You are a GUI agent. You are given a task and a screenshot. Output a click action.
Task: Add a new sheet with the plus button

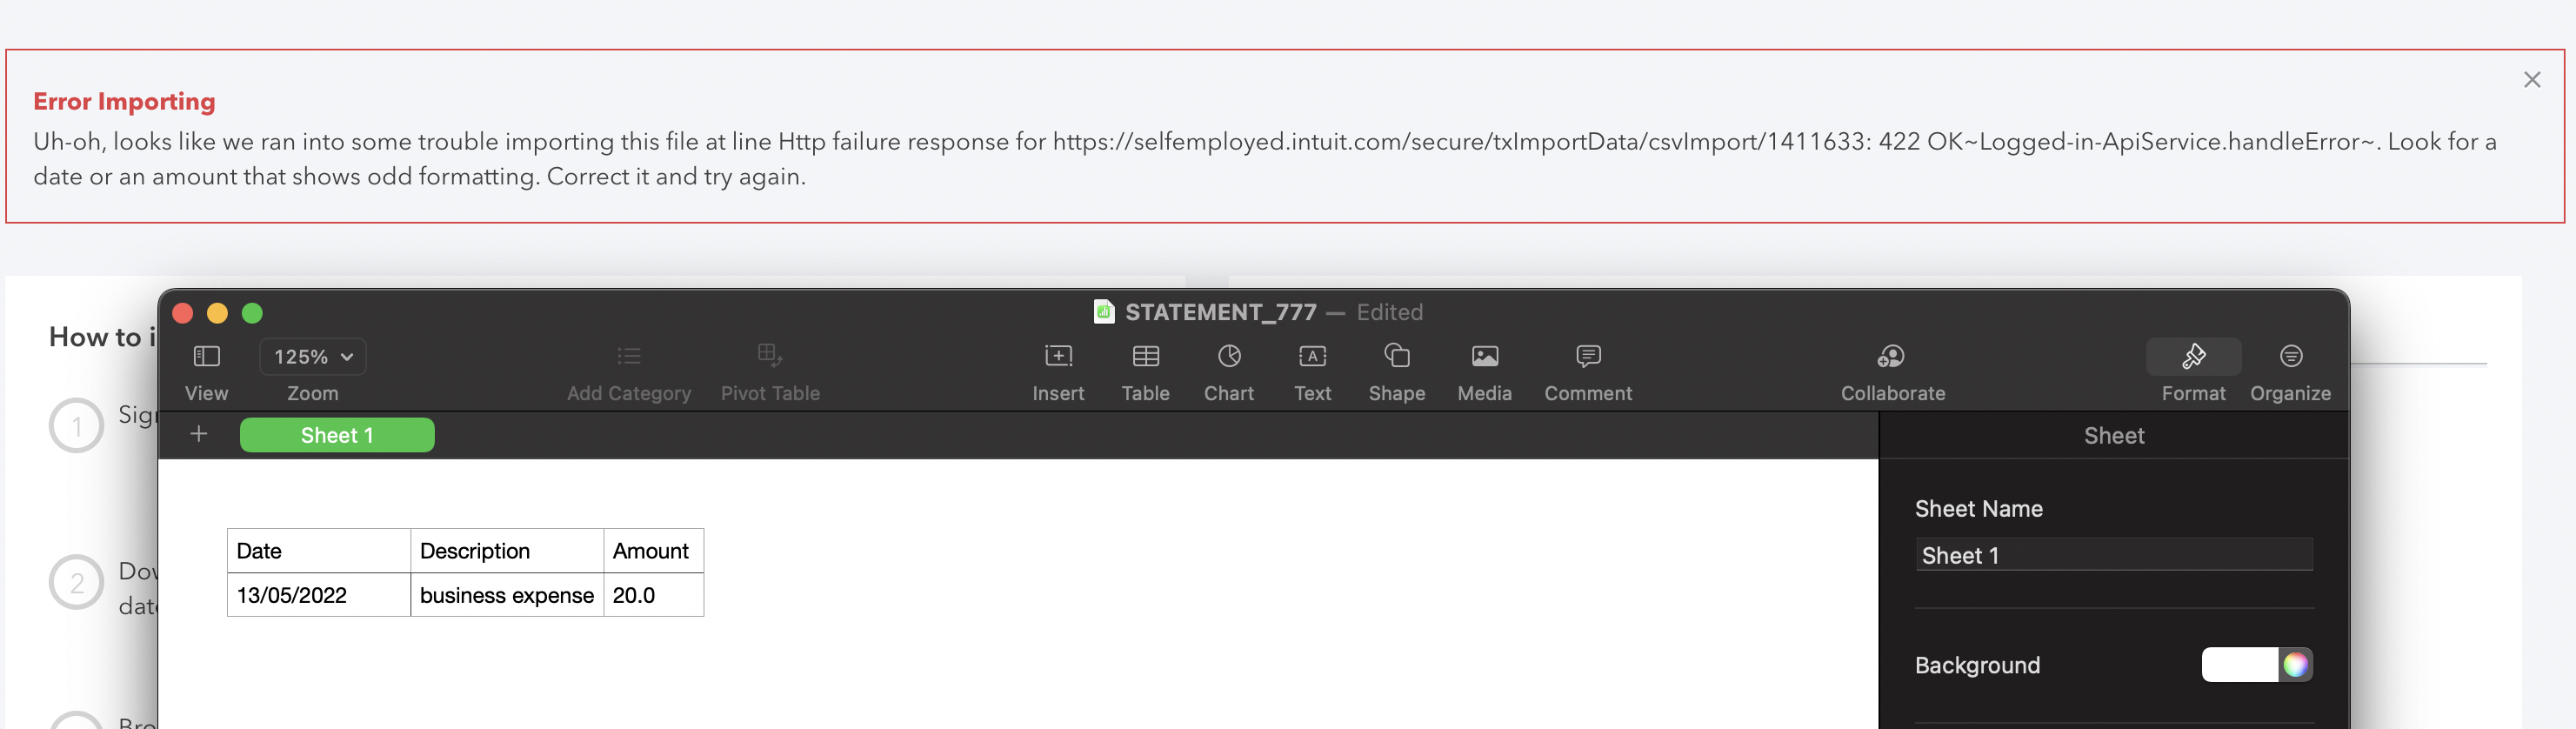(198, 434)
